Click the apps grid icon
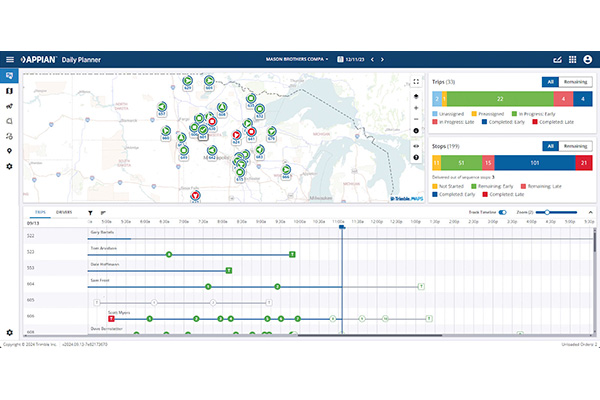Image resolution: width=600 pixels, height=400 pixels. (x=572, y=59)
